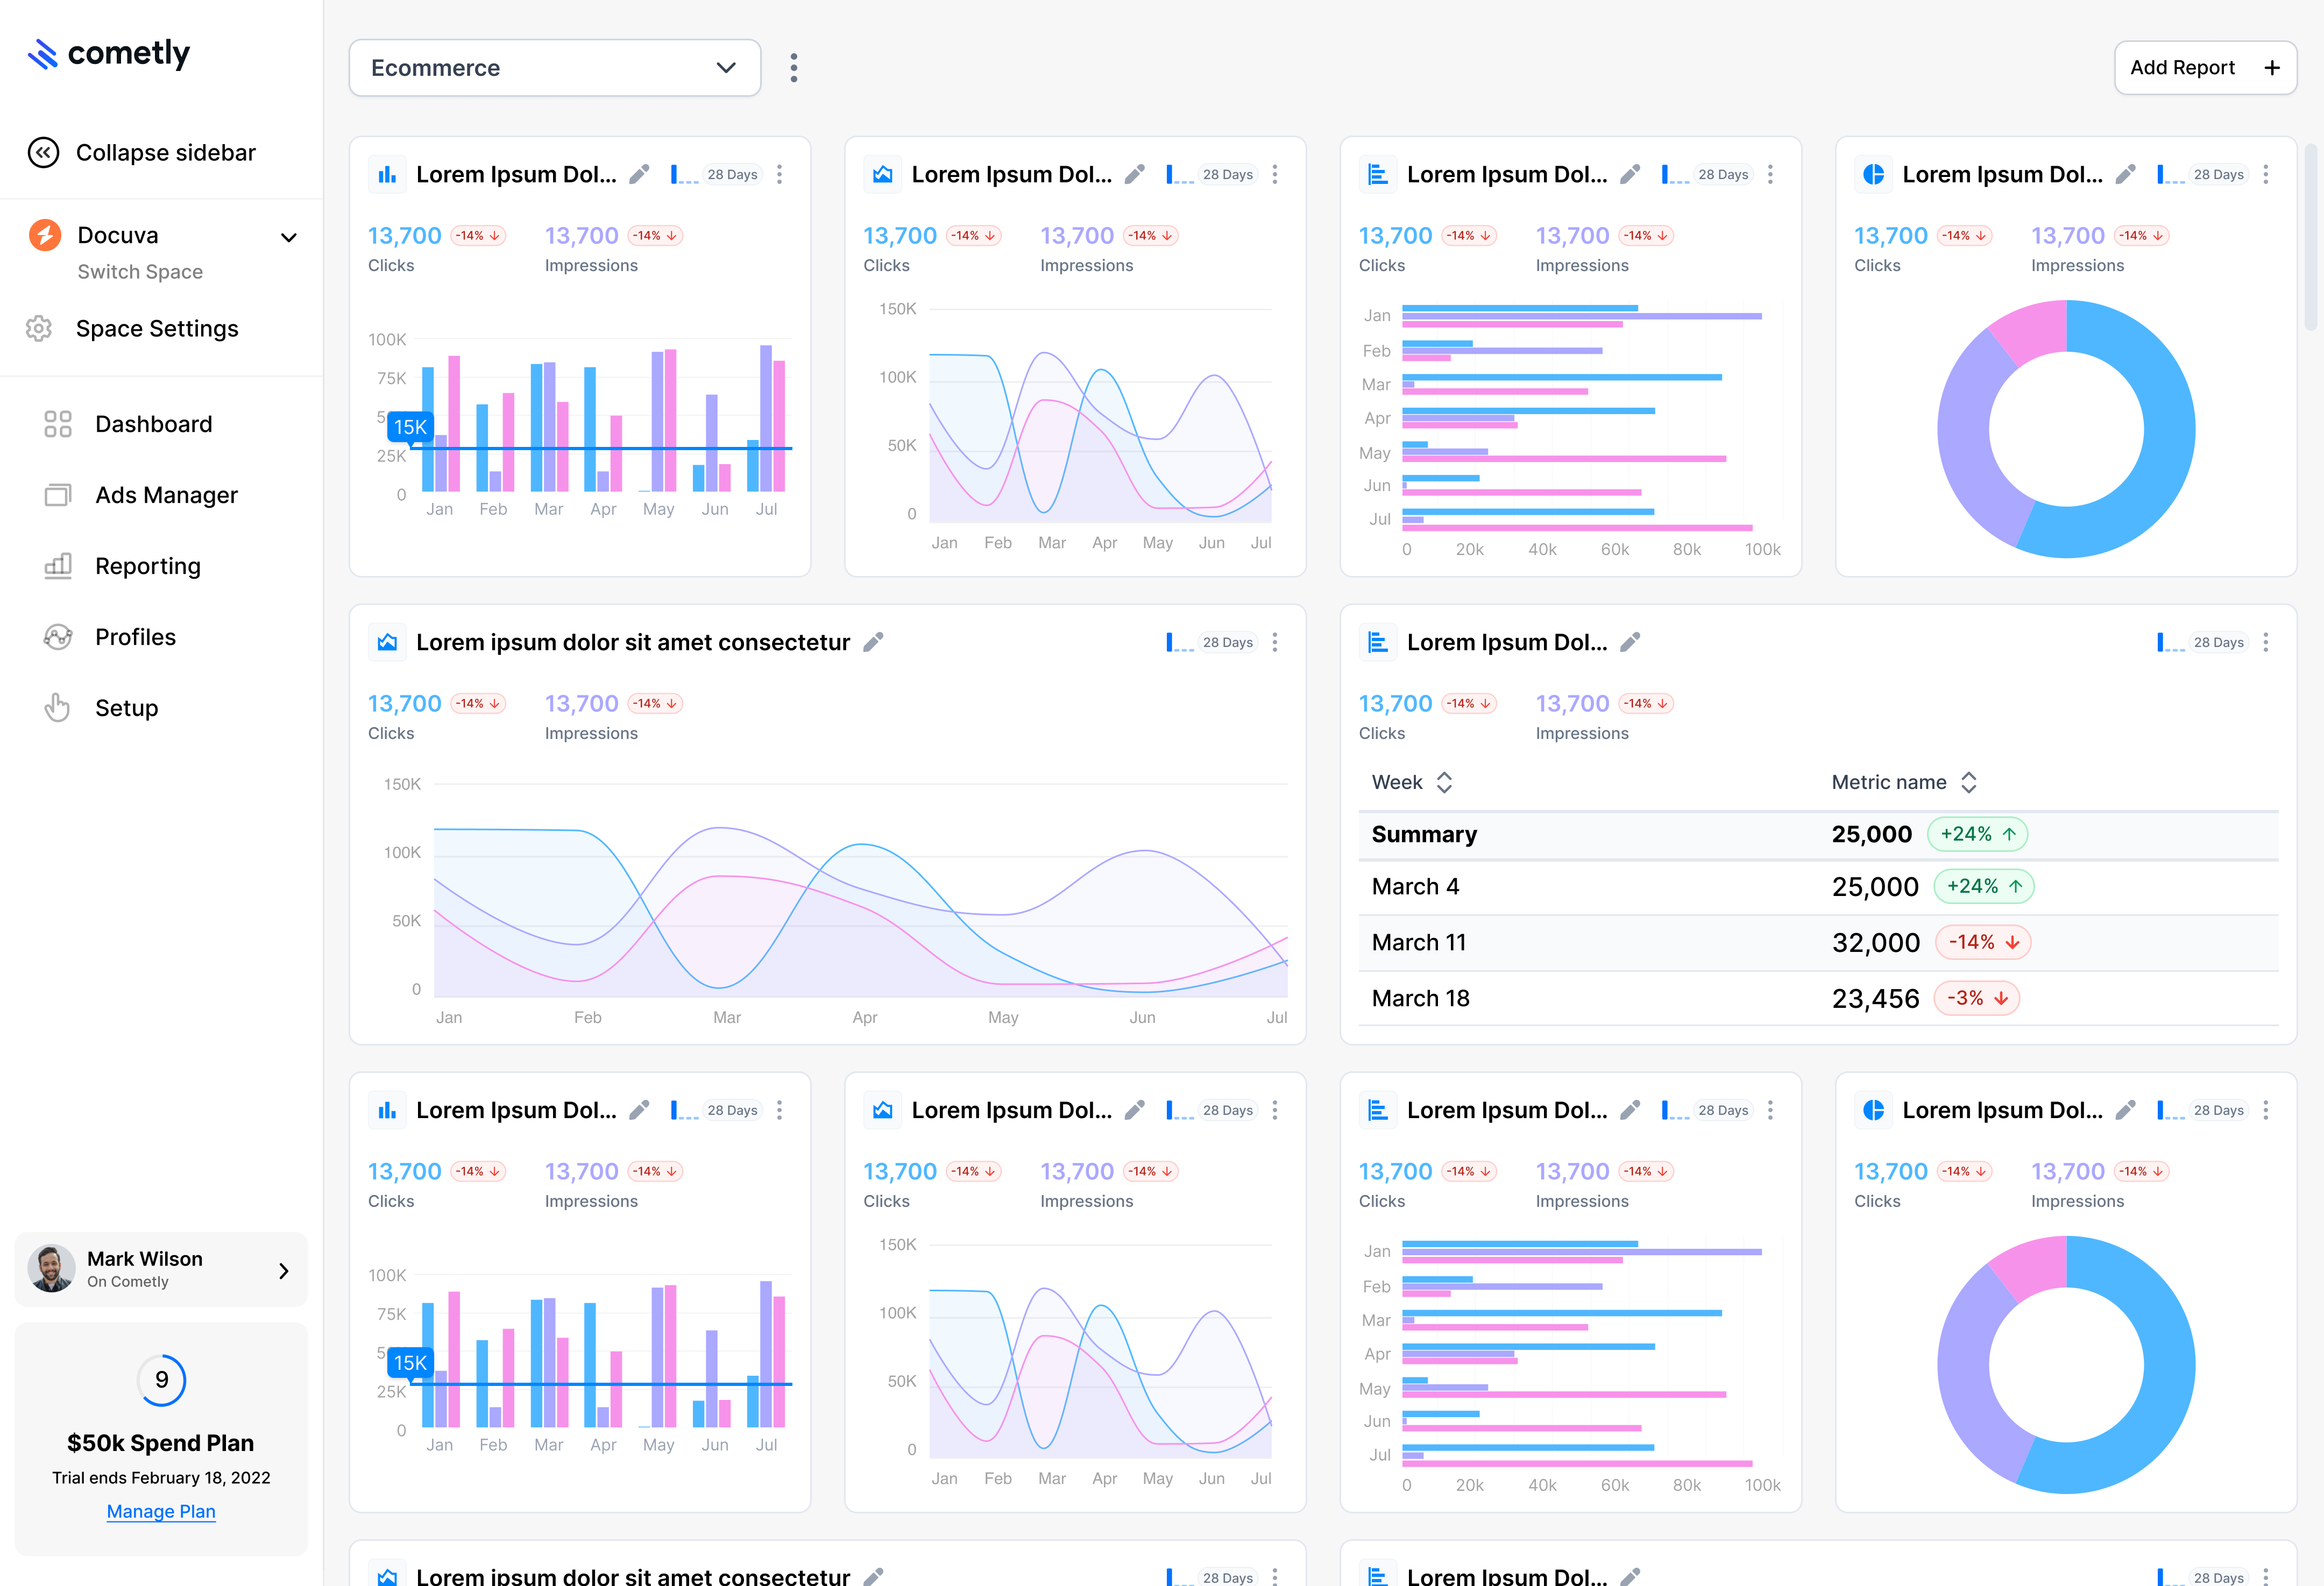The height and width of the screenshot is (1586, 2324).
Task: Open the Dashboard page
Action: tap(128, 424)
